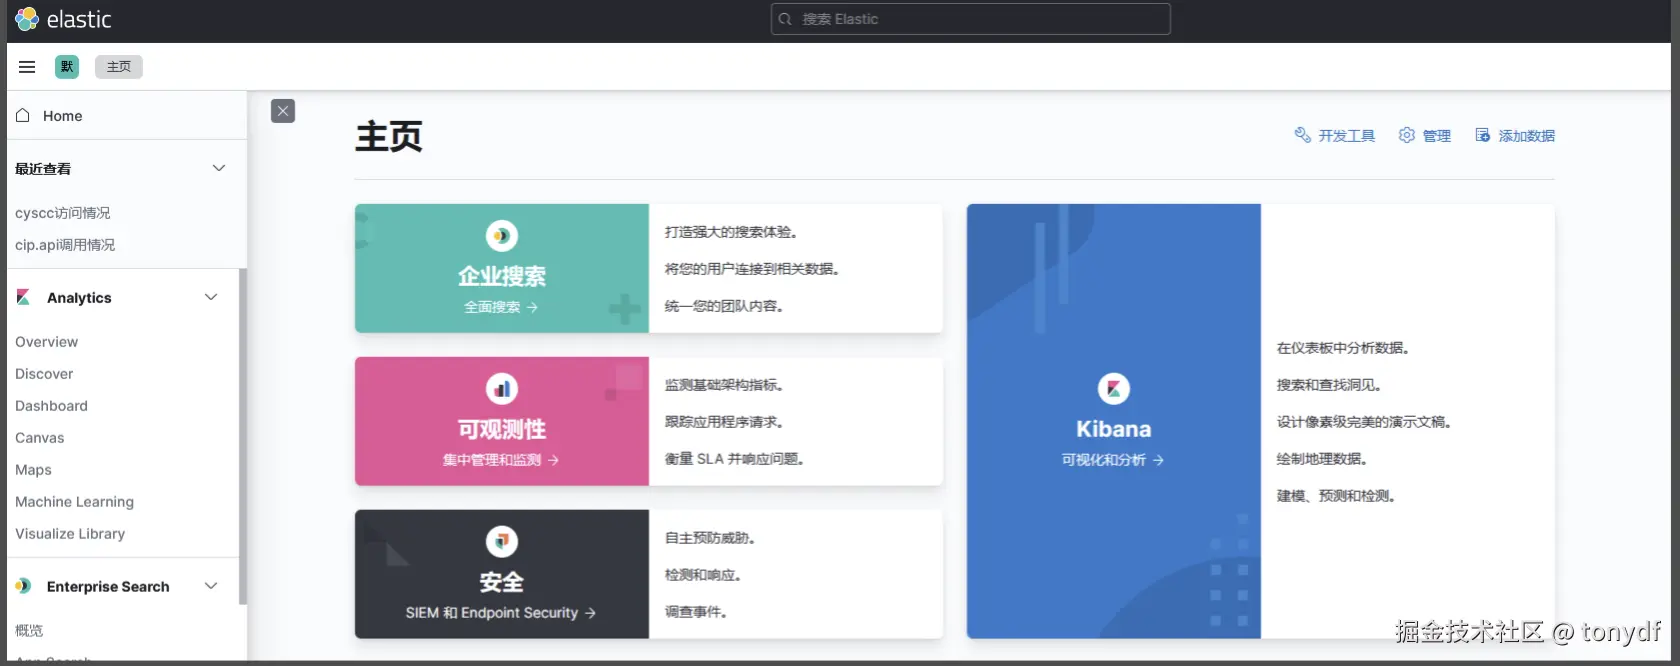Open the 添加数据 link
This screenshot has width=1680, height=666.
pyautogui.click(x=1526, y=136)
